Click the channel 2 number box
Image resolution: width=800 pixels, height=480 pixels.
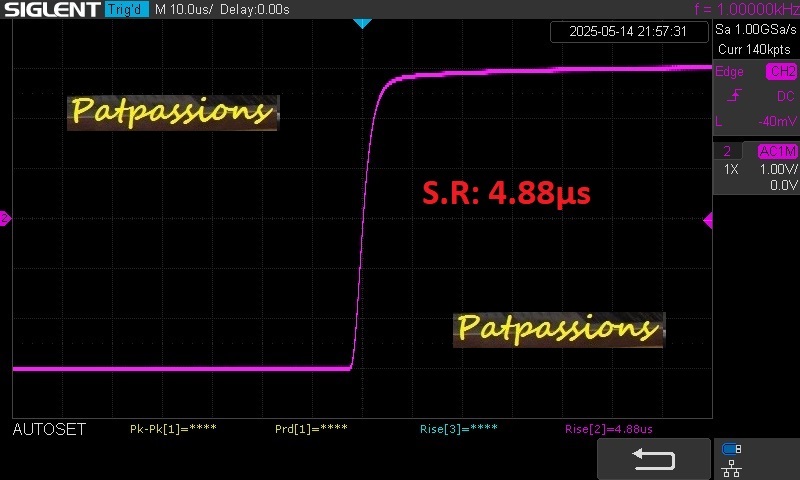tap(727, 151)
